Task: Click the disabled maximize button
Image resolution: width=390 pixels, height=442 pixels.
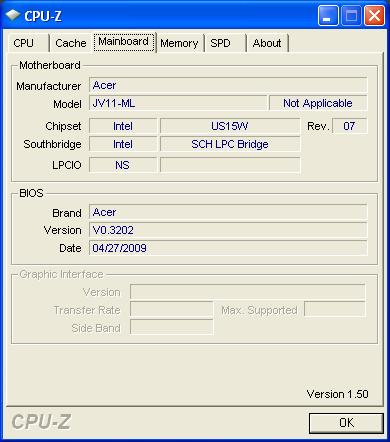Action: [351, 15]
